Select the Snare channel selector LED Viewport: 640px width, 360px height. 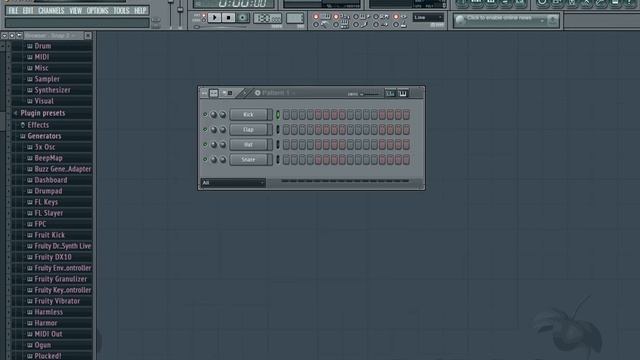pyautogui.click(x=278, y=160)
